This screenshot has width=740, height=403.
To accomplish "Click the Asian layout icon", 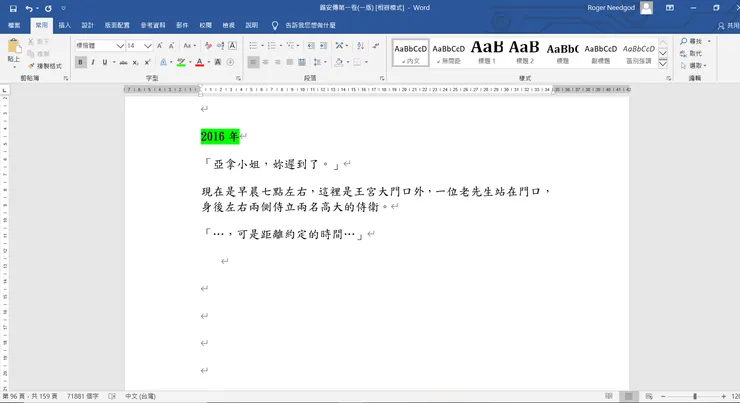I will (339, 46).
